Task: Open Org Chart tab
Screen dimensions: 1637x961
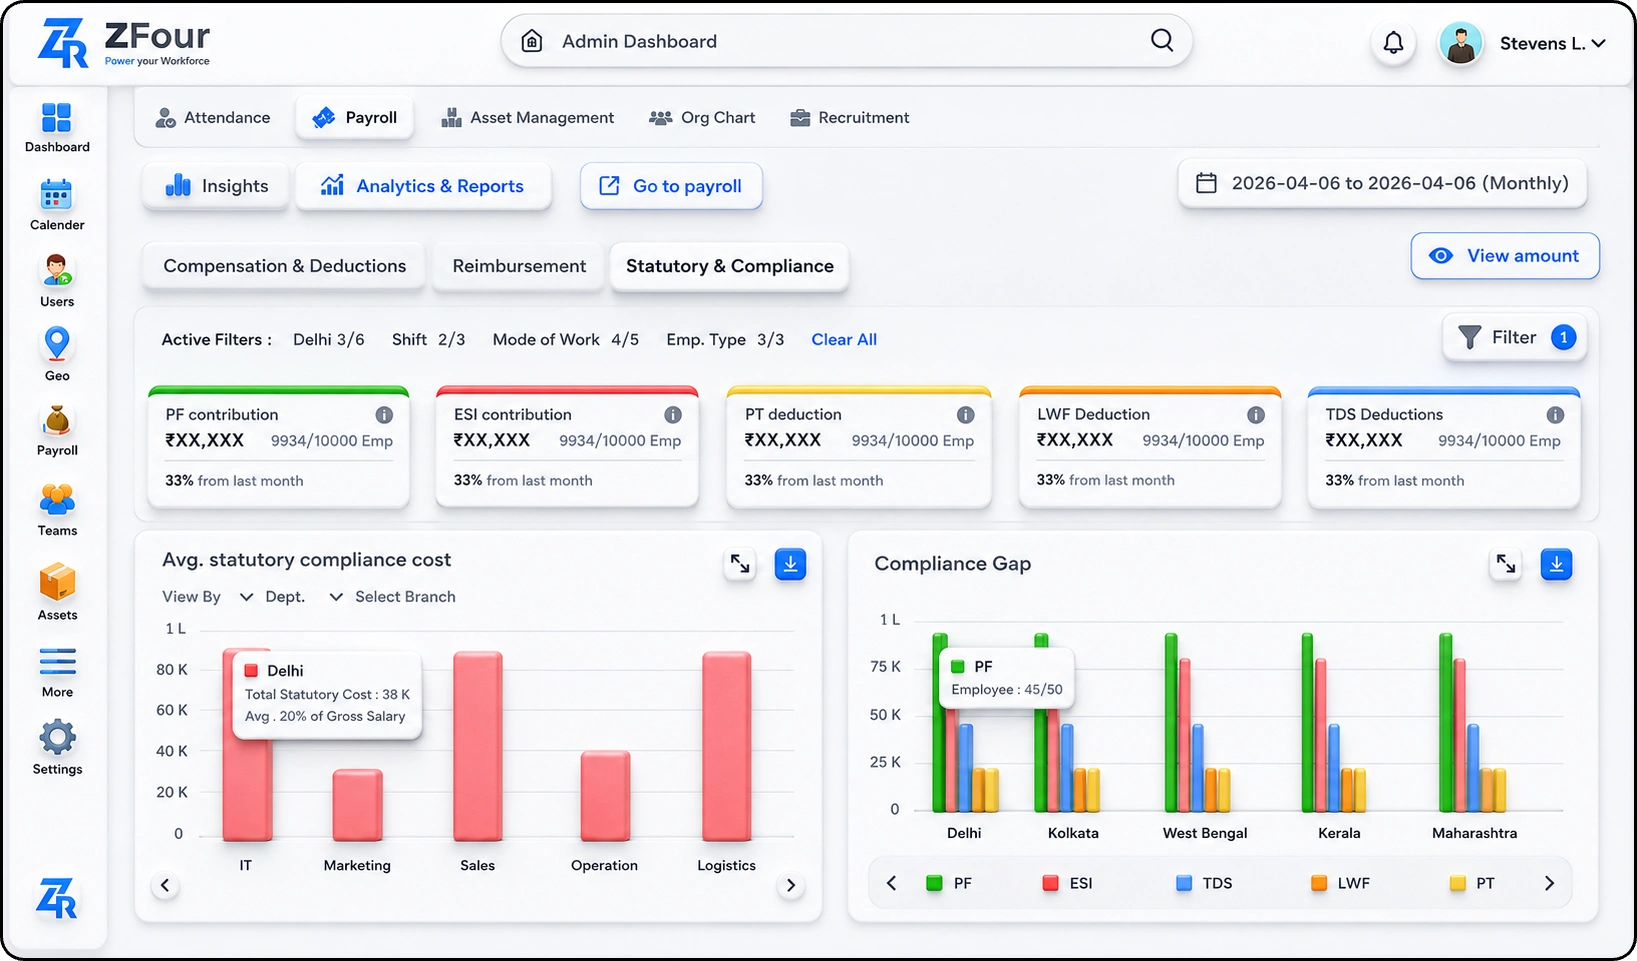Action: pos(702,118)
